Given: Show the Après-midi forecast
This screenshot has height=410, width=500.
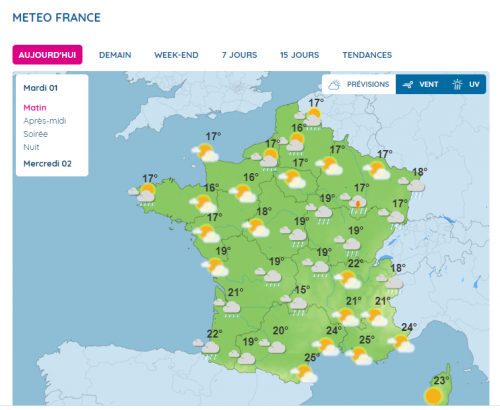Looking at the screenshot, I should pyautogui.click(x=45, y=121).
